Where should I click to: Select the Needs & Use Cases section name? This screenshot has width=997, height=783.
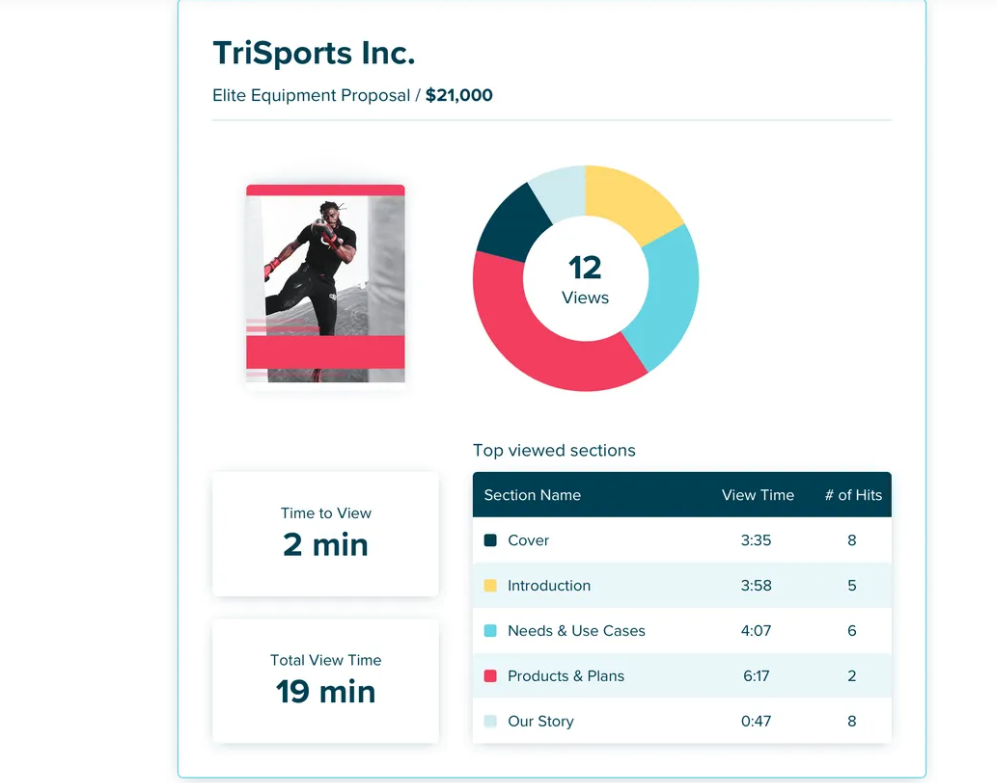[x=576, y=630]
